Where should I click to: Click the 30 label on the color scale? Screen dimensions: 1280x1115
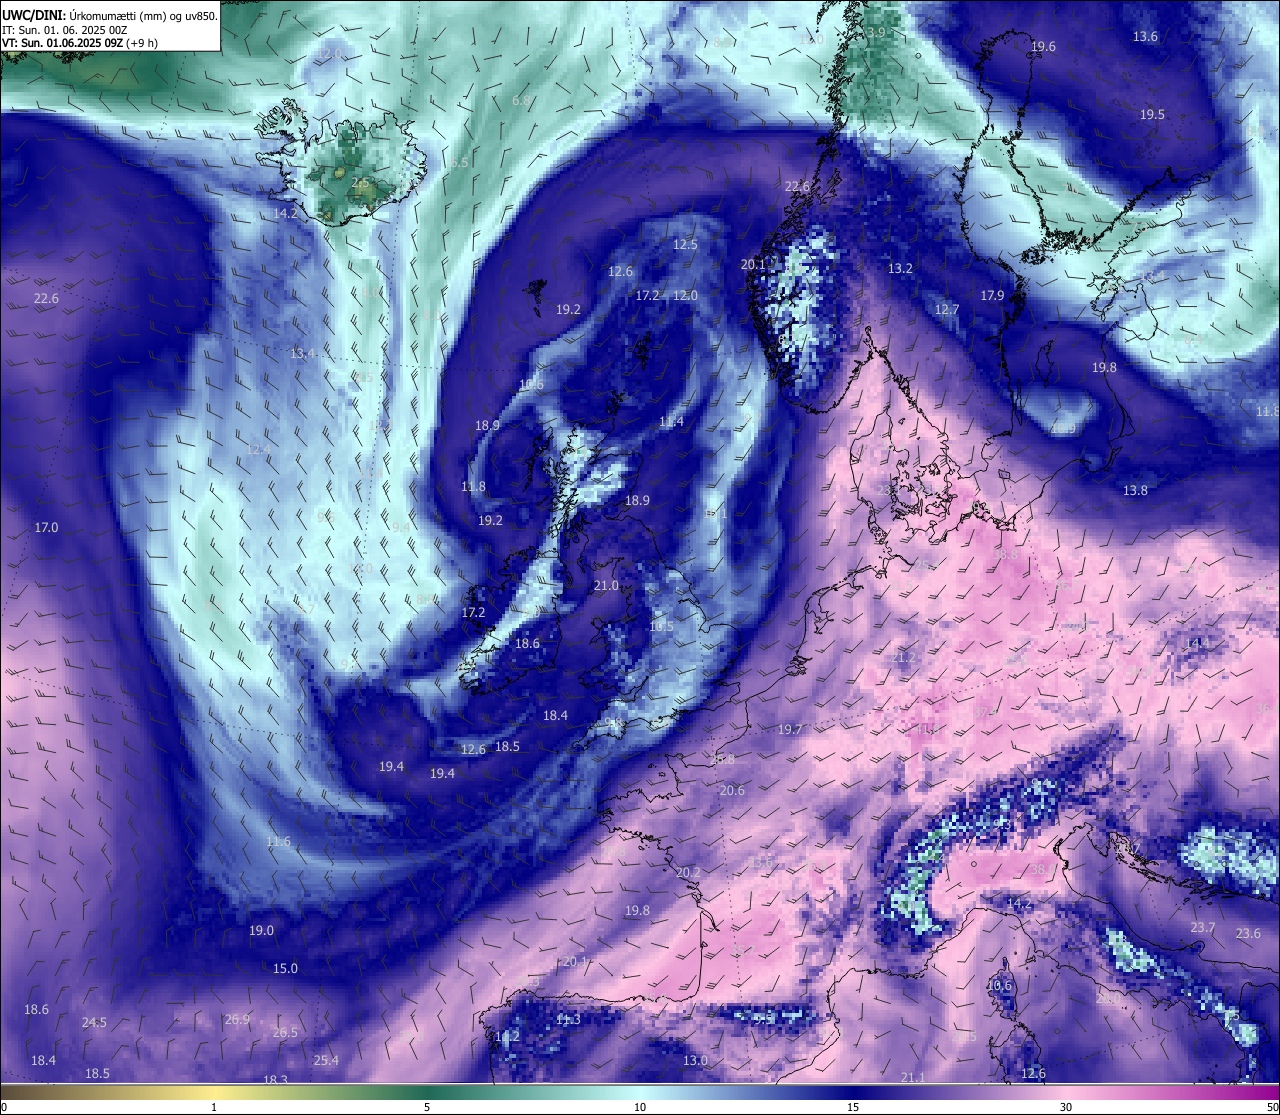[x=1066, y=1107]
